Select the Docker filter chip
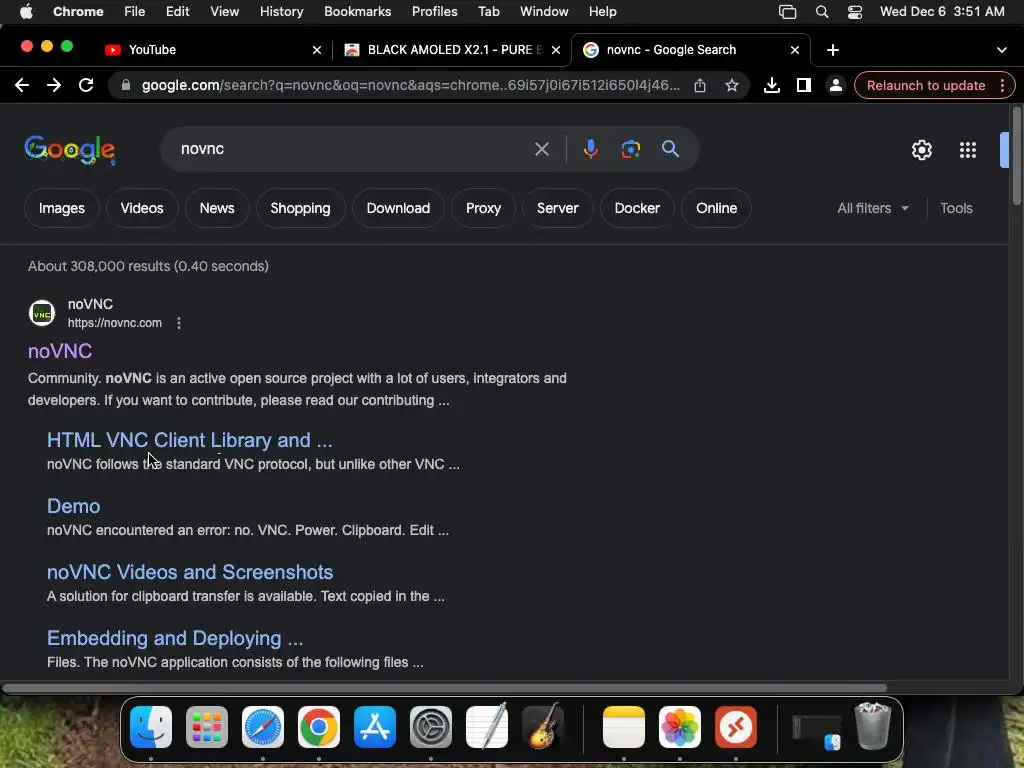The width and height of the screenshot is (1024, 768). coord(637,208)
